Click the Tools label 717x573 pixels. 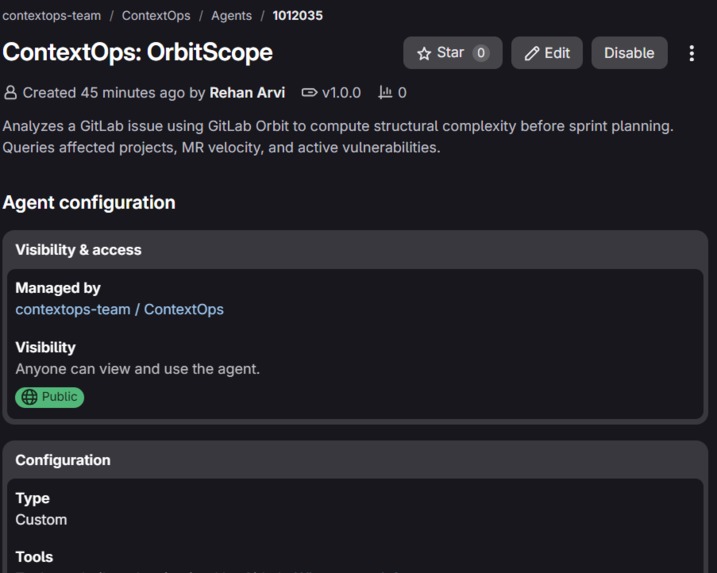(x=34, y=557)
